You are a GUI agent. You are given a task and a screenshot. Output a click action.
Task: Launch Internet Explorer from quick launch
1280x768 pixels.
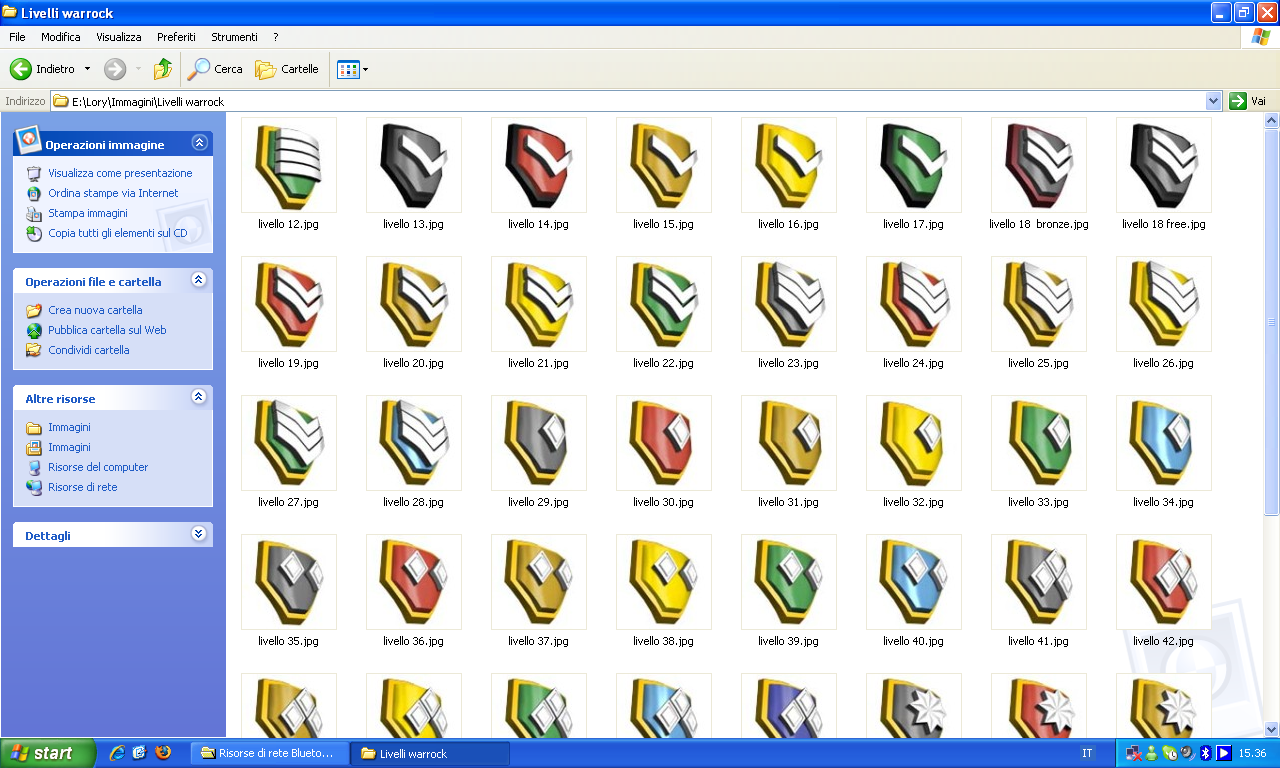[117, 753]
